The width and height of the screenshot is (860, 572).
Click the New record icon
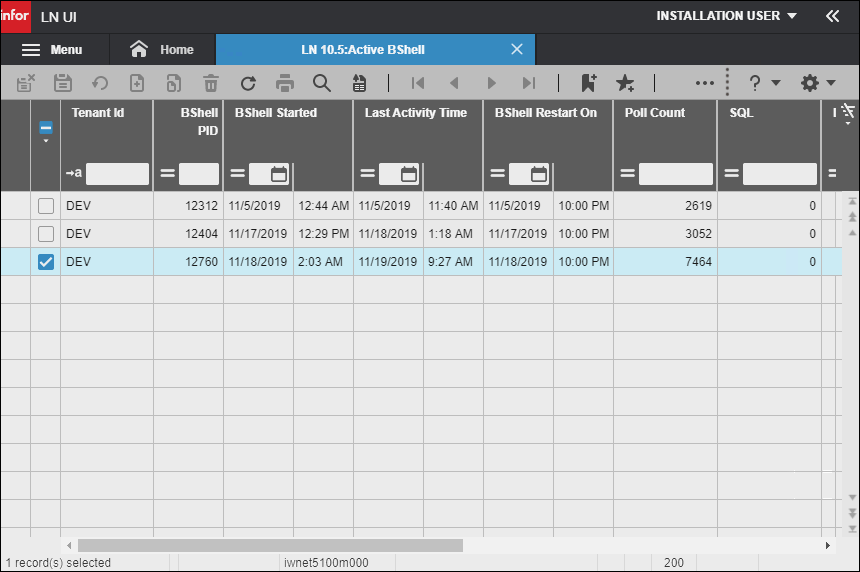[x=137, y=83]
